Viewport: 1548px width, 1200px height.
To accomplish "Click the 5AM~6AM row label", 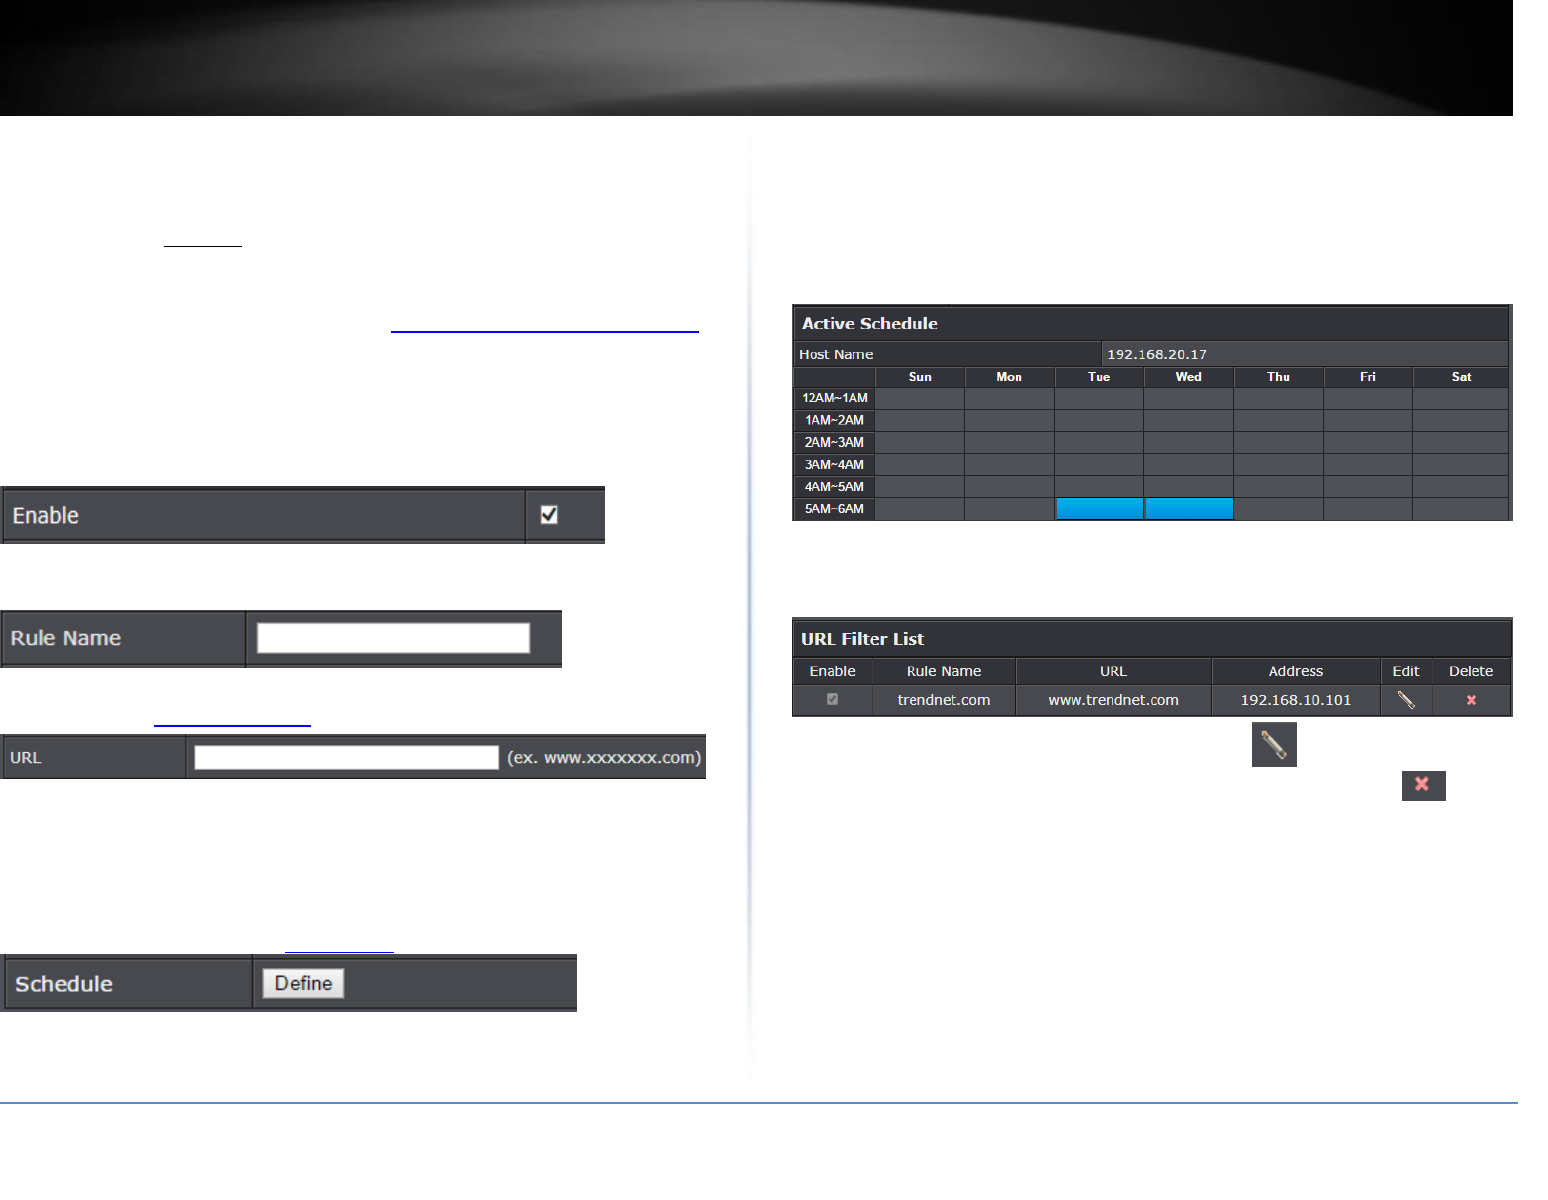I will point(835,509).
